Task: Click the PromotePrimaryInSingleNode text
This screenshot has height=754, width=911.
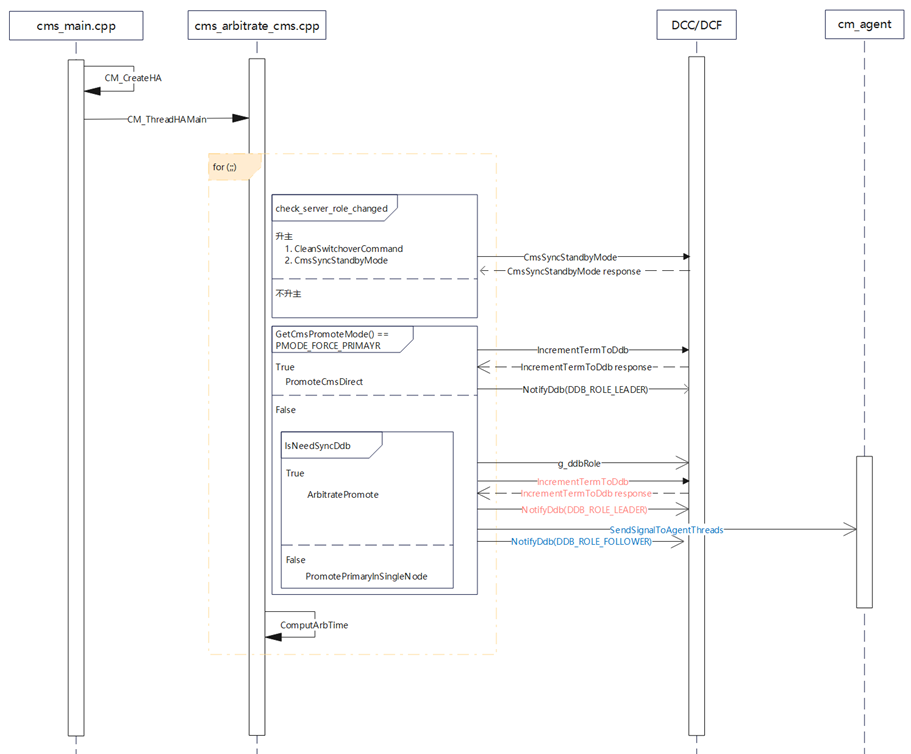Action: tap(367, 576)
